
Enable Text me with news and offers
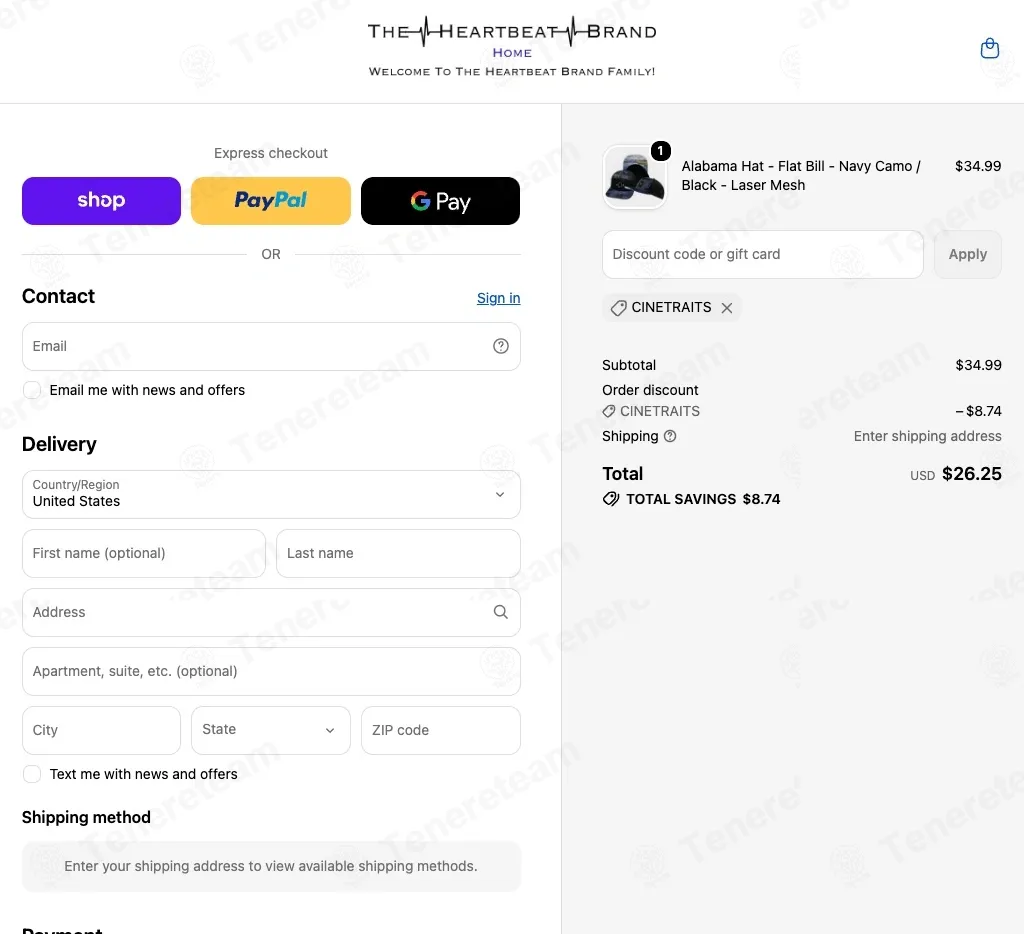(31, 774)
